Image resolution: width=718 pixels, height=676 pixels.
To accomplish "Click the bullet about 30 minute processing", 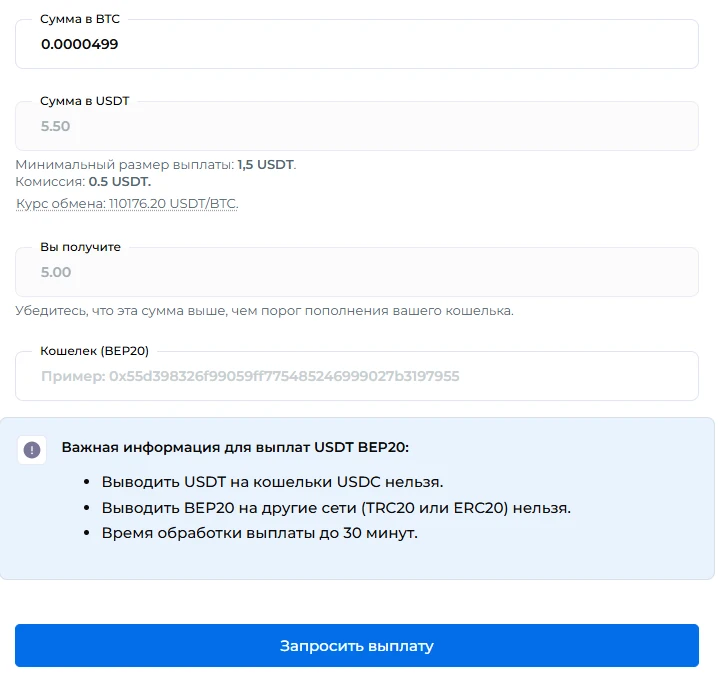I will pyautogui.click(x=259, y=533).
